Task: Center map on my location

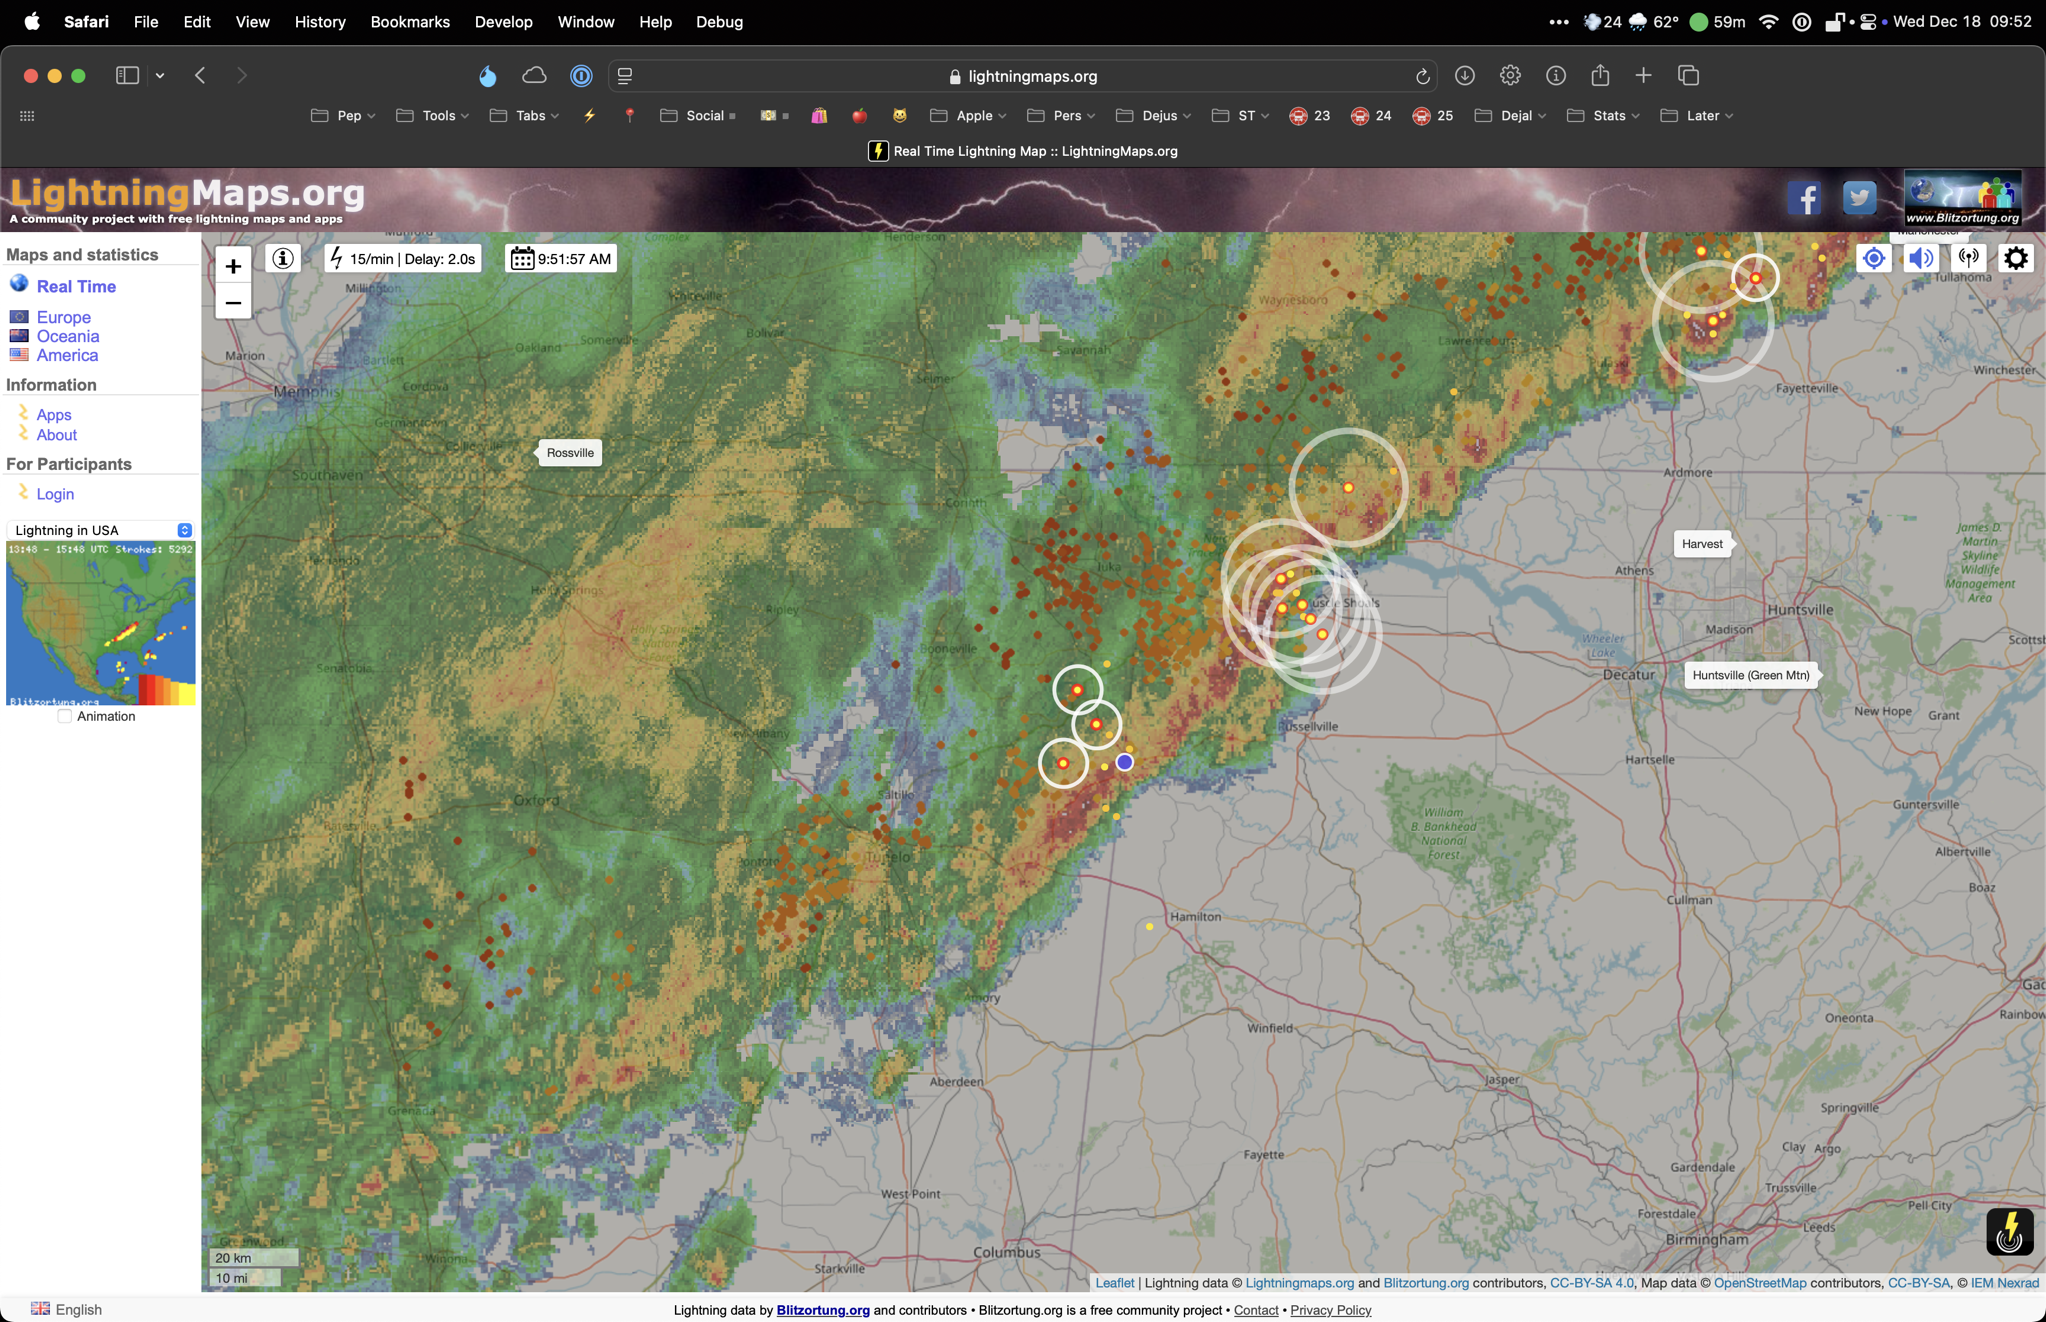Action: click(1874, 258)
